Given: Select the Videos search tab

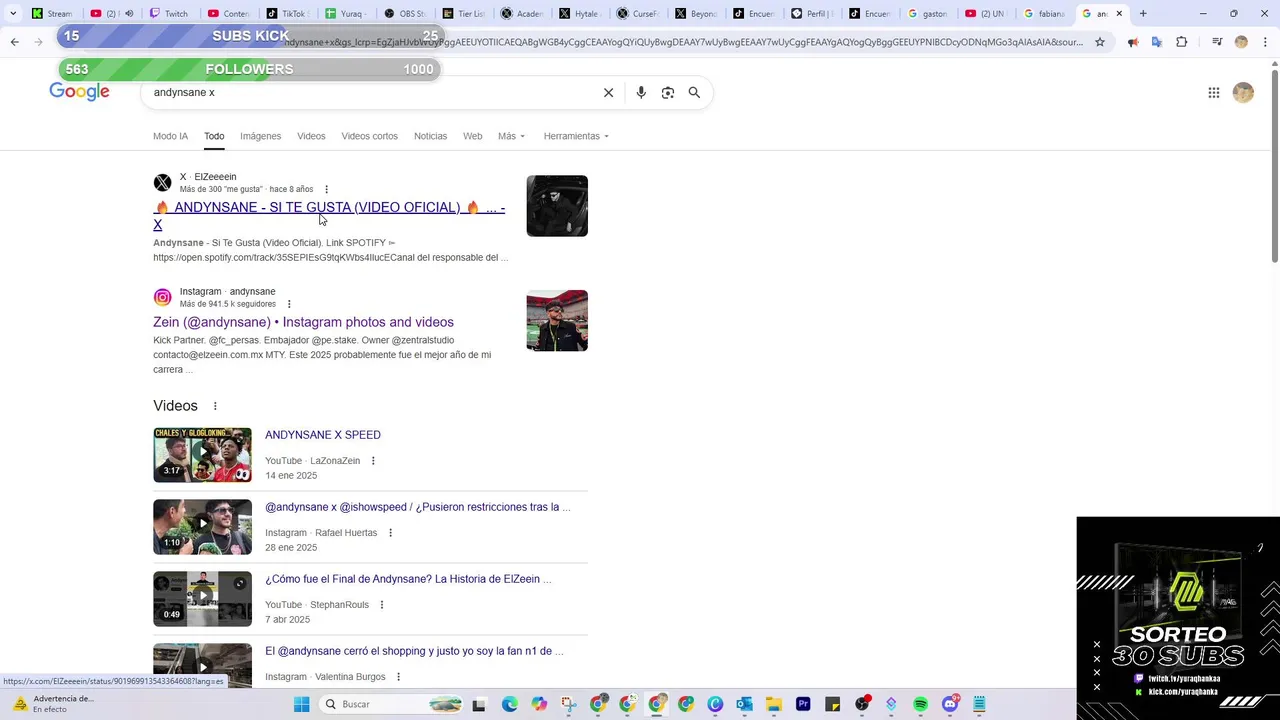Looking at the screenshot, I should (311, 136).
